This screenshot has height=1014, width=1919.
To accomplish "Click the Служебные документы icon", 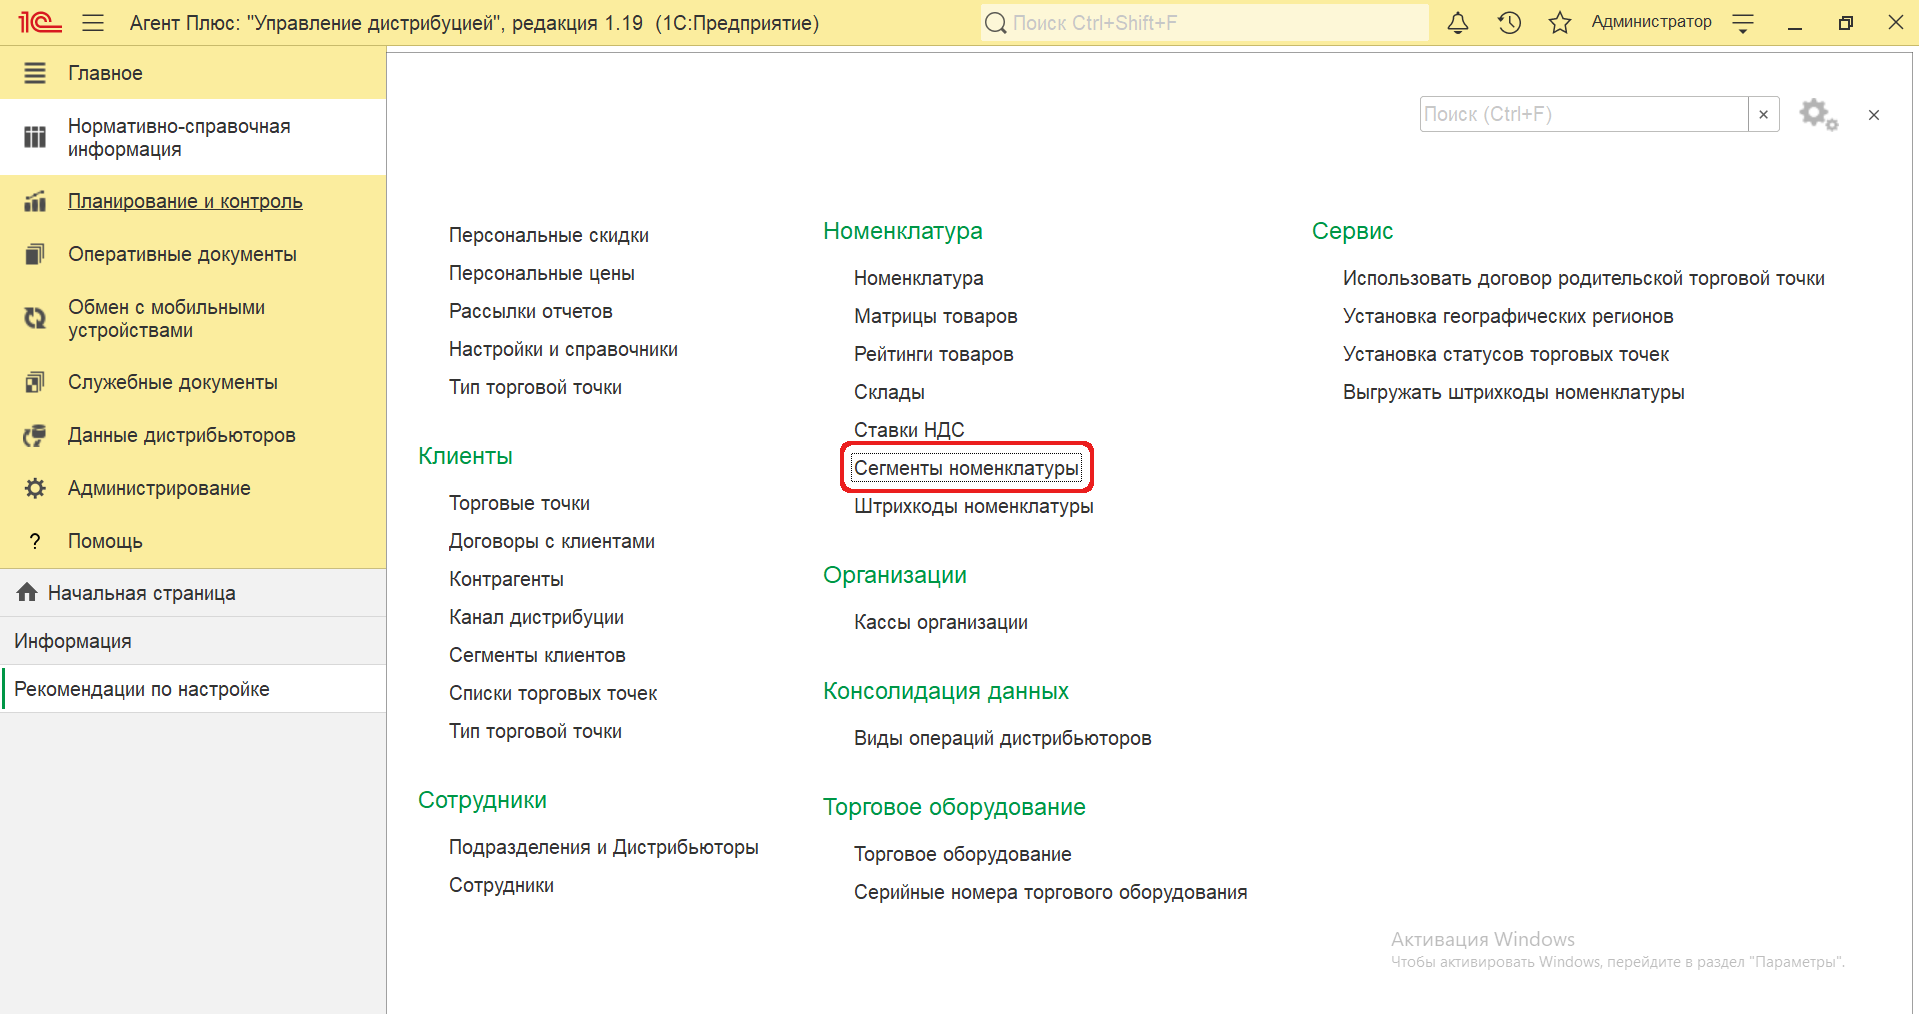I will coord(35,382).
